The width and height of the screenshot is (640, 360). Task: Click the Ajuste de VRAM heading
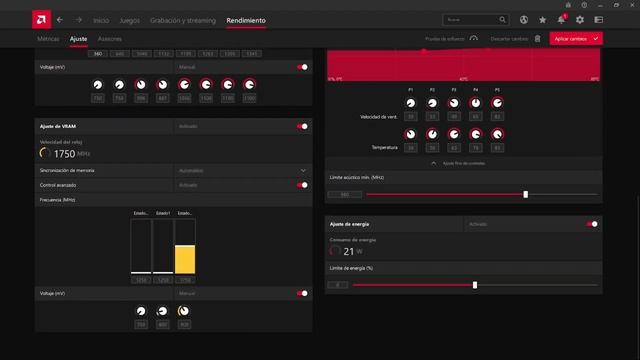(58, 127)
